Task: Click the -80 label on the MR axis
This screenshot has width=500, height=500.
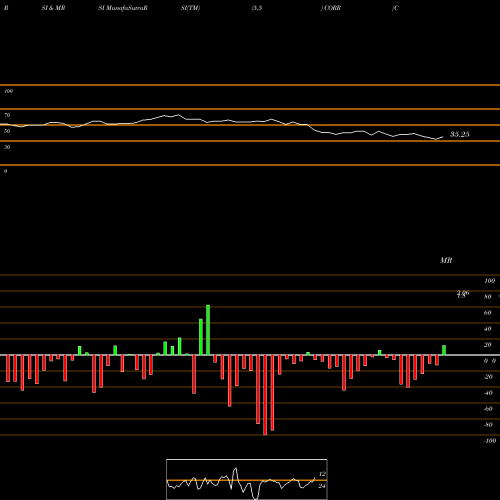Action: point(488,425)
